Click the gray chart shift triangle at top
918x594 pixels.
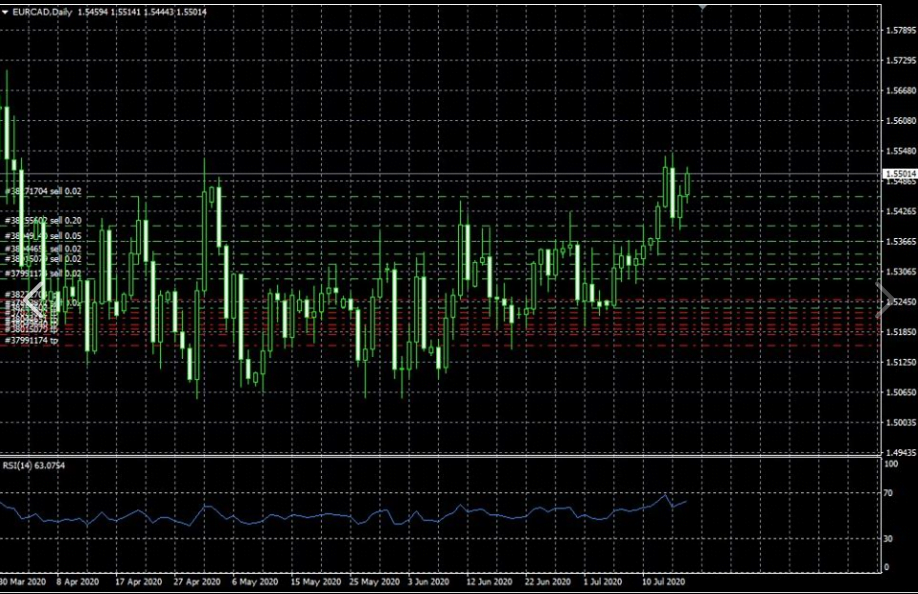point(703,5)
